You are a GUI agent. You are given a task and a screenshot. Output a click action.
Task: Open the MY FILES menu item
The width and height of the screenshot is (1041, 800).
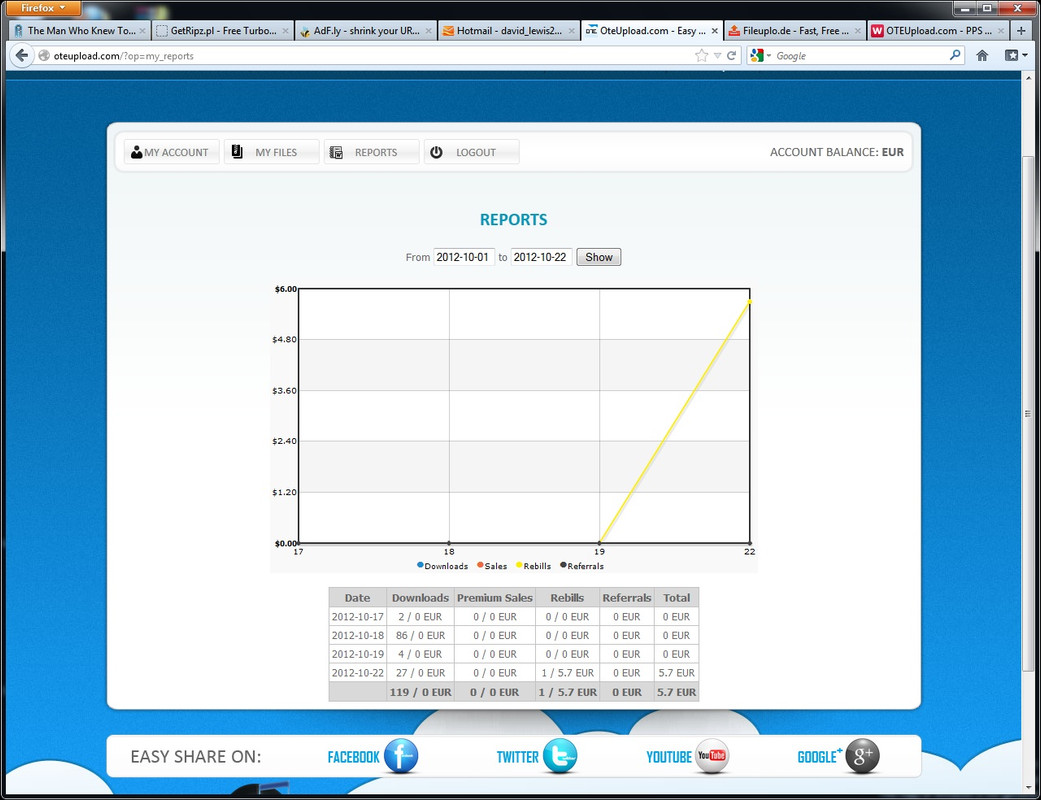click(x=272, y=152)
